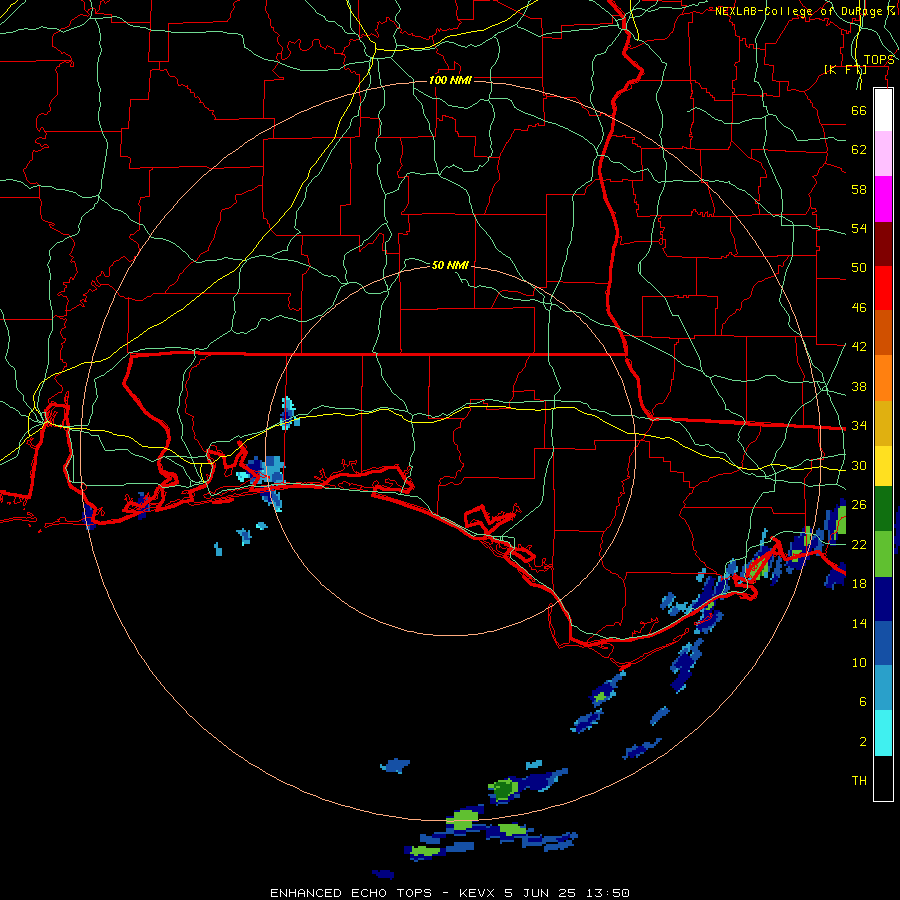Viewport: 900px width, 900px height.
Task: Click the '50' legend value
Action: tap(859, 267)
